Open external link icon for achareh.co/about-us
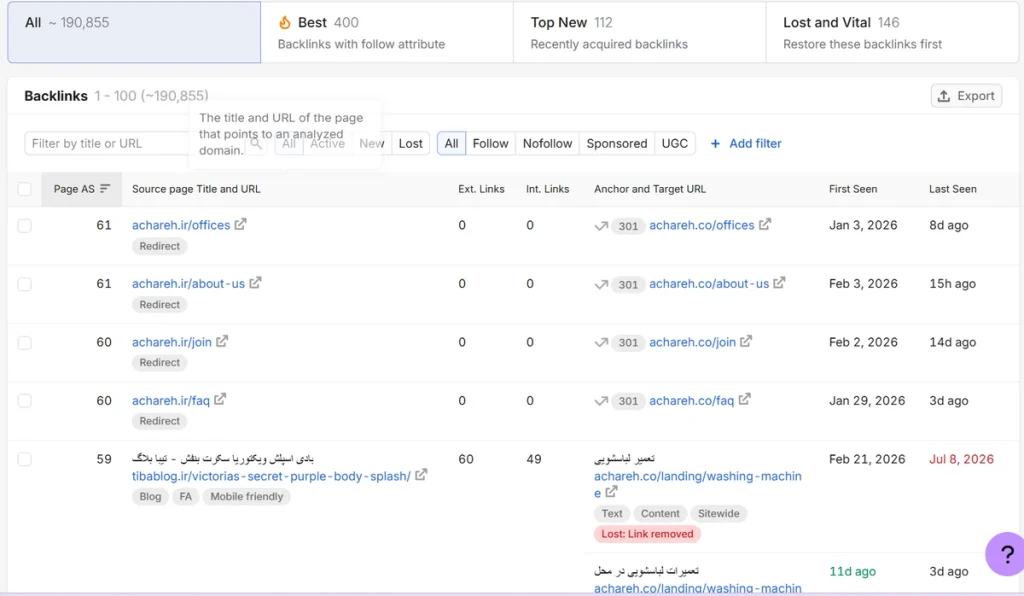 [779, 283]
